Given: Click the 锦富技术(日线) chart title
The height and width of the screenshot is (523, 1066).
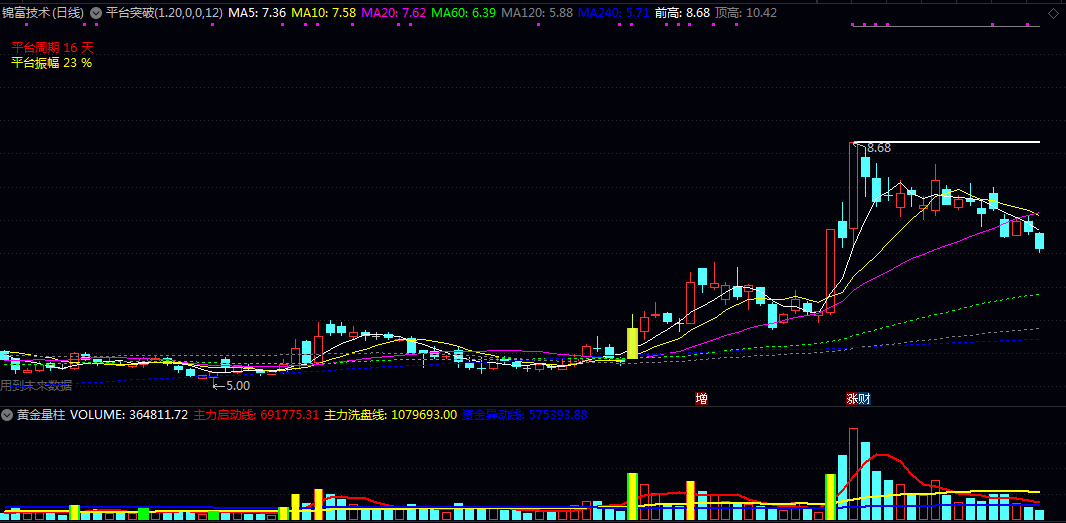Looking at the screenshot, I should [44, 13].
